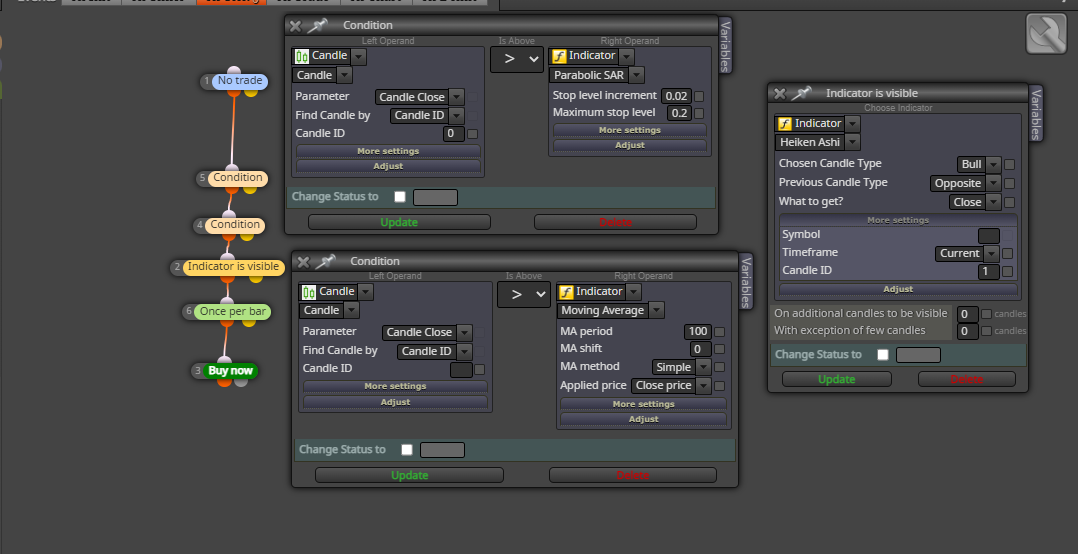
Task: Click Update in Parabolic SAR Condition panel
Action: pyautogui.click(x=399, y=222)
